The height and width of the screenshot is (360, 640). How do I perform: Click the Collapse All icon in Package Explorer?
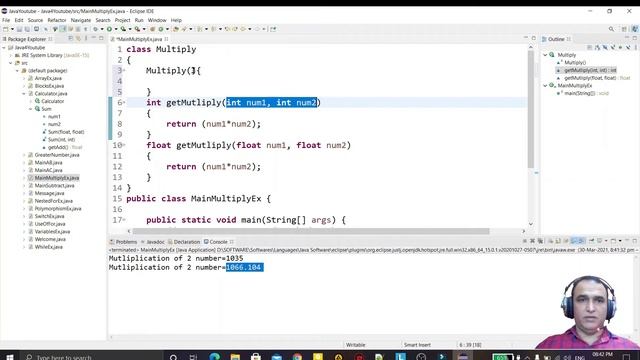pyautogui.click(x=70, y=38)
